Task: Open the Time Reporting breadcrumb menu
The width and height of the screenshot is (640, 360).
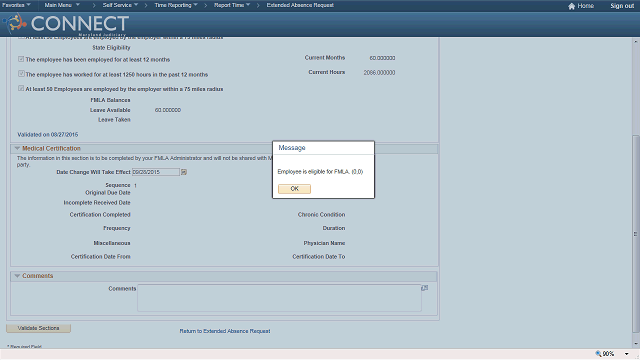Action: [x=176, y=5]
